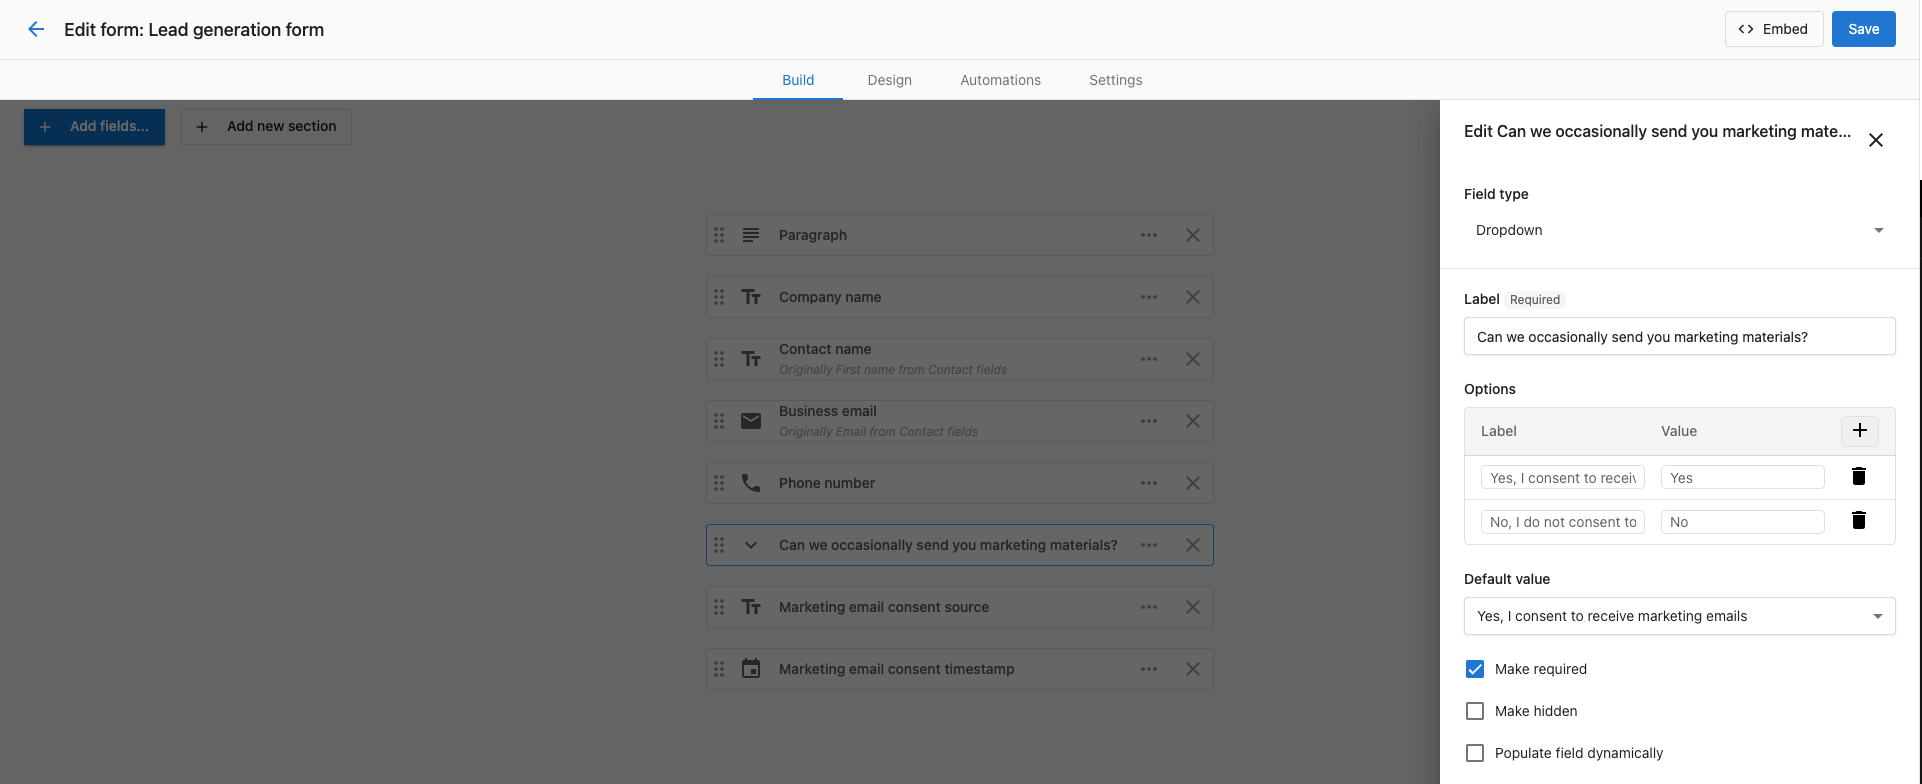Click Add new section button
Viewport: 1922px width, 784px height.
click(266, 127)
